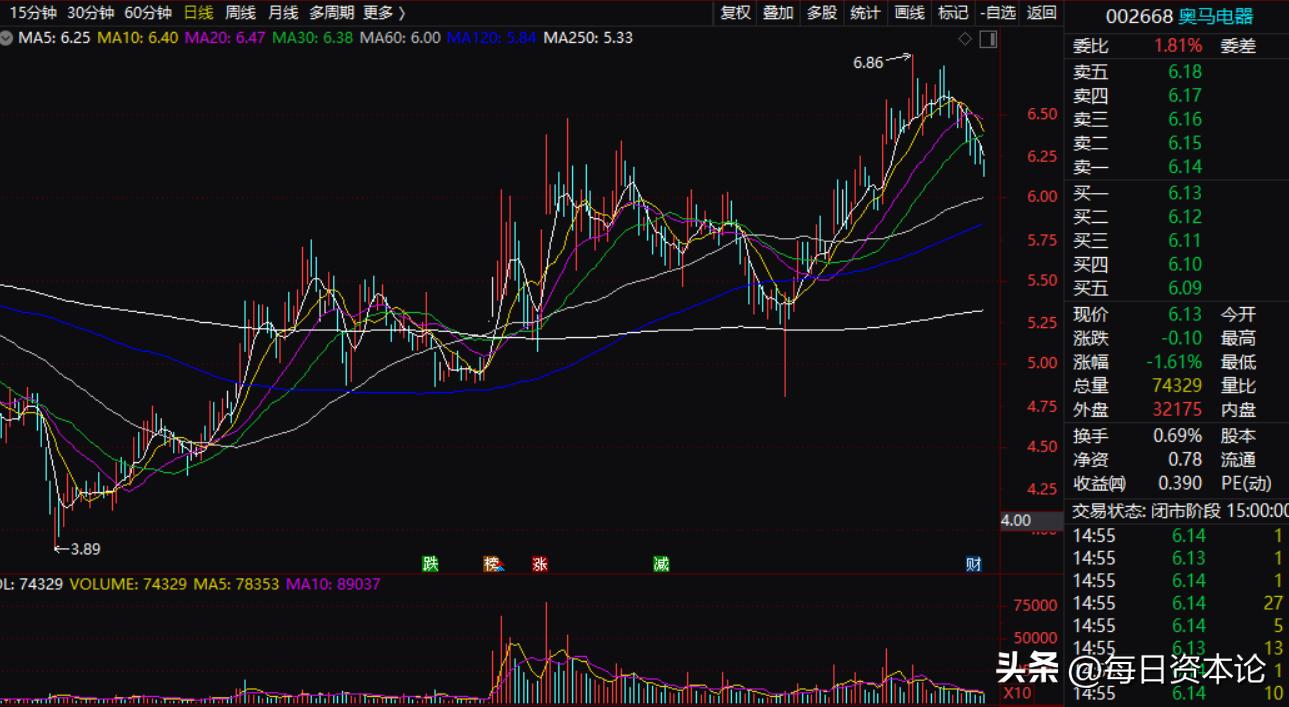
Task: Click the diamond icon above the chart
Action: click(965, 39)
